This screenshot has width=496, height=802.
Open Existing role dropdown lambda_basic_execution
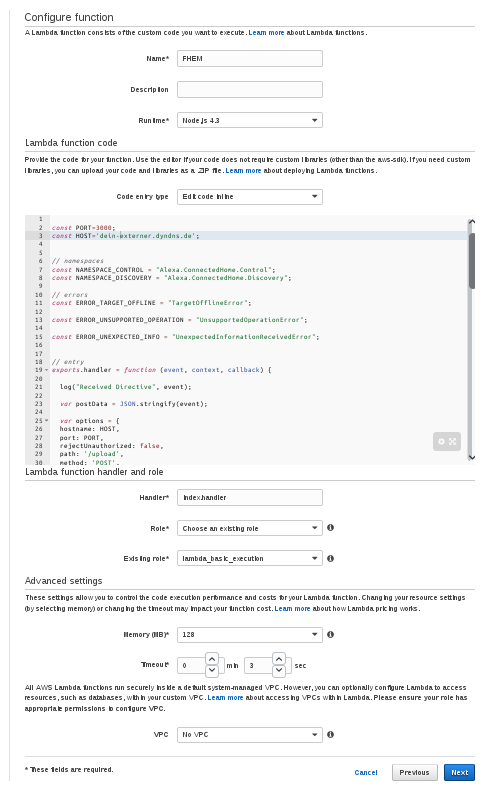250,558
